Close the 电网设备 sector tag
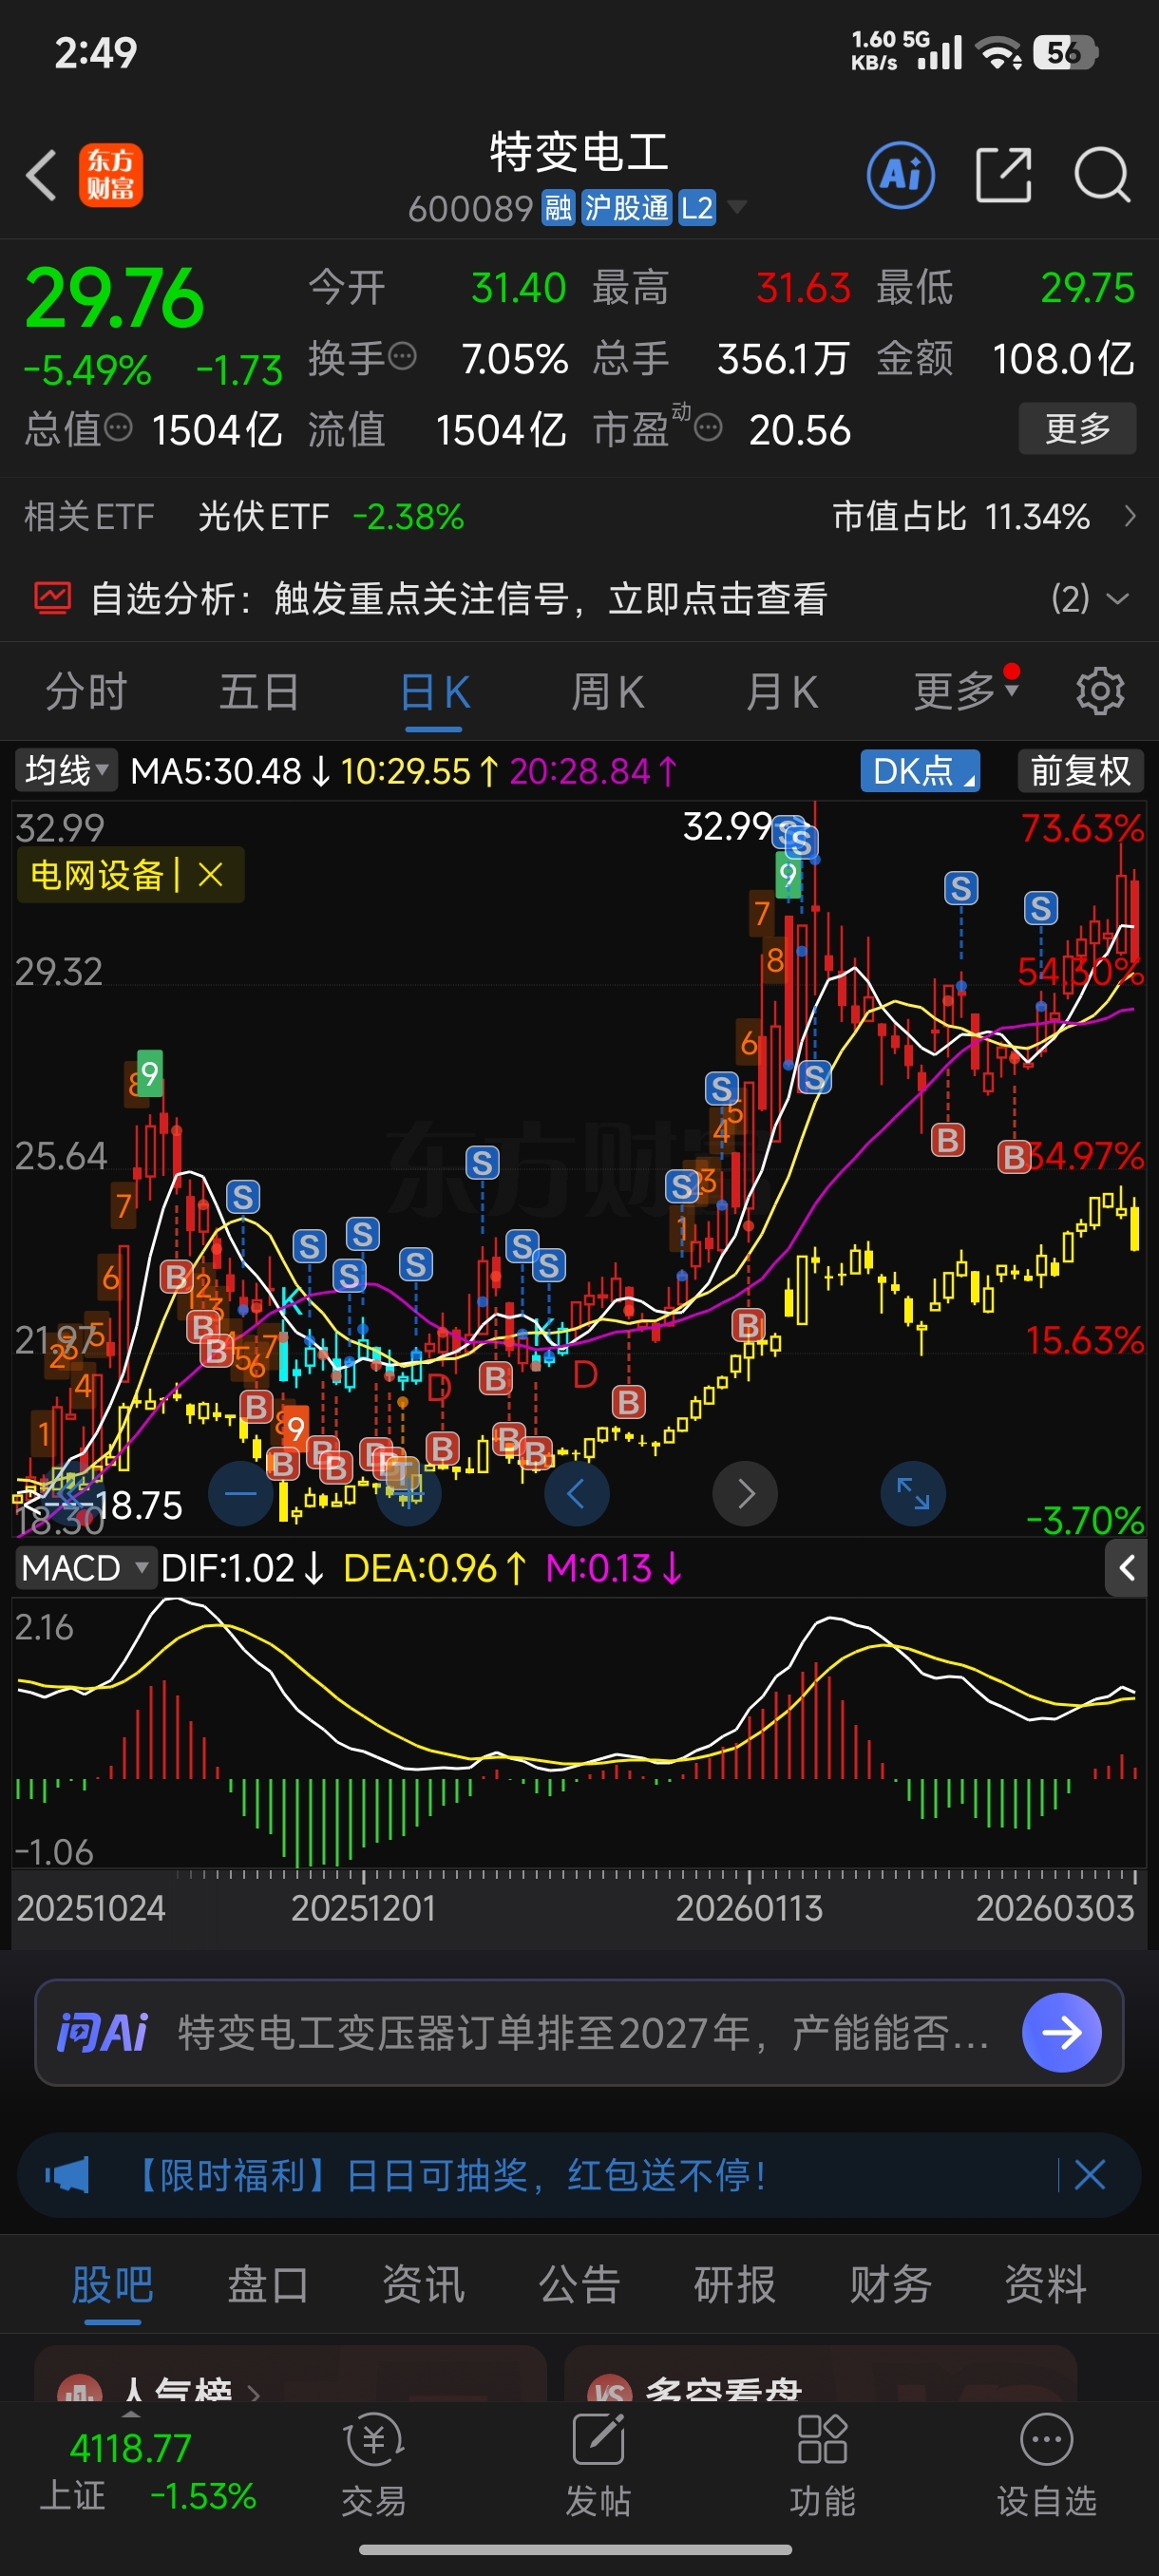 pyautogui.click(x=210, y=875)
